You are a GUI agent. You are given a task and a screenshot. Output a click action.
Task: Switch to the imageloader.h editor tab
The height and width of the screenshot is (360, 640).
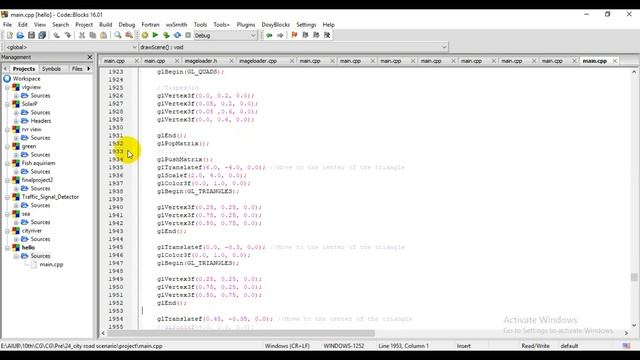[201, 61]
